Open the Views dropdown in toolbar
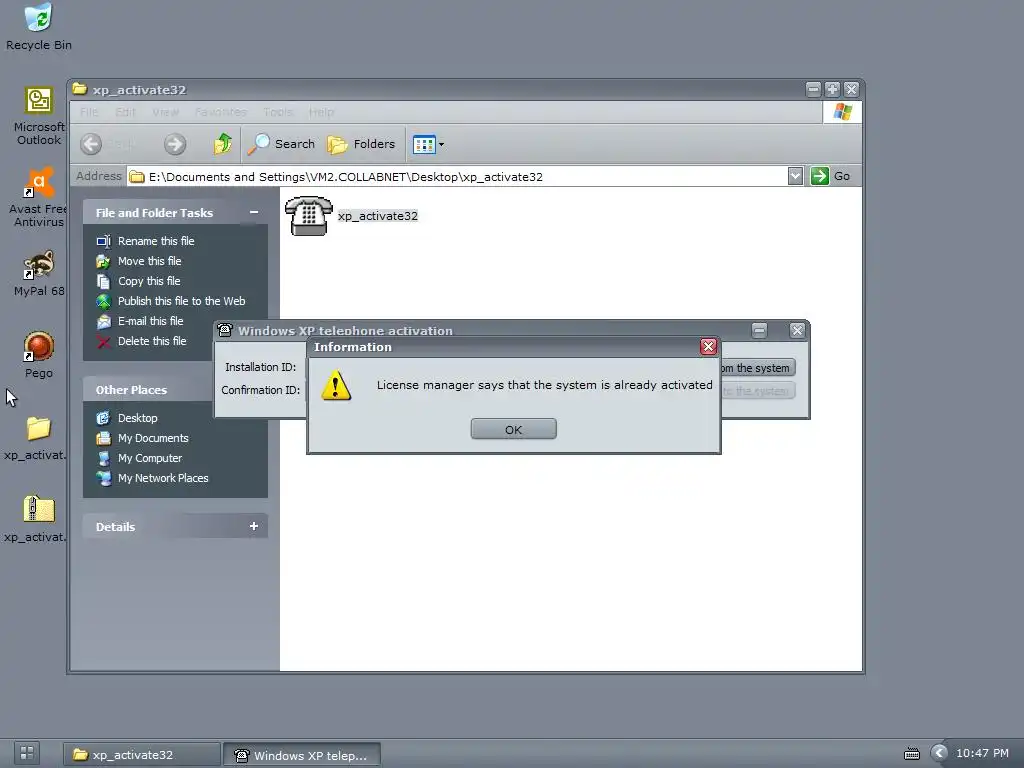 coord(428,144)
